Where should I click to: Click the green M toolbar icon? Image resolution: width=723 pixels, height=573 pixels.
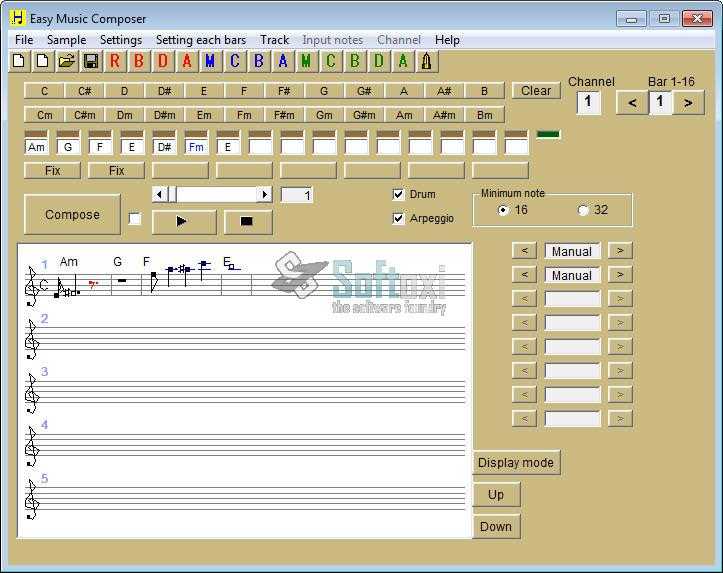click(x=307, y=61)
